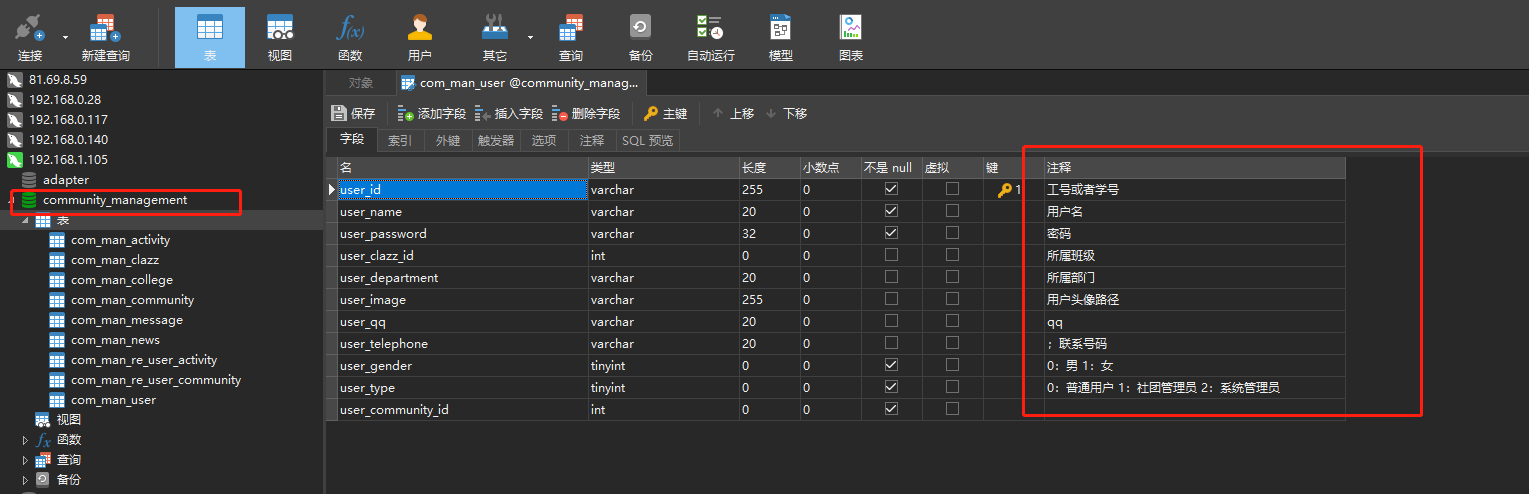1529x494 pixels.
Task: Switch to the 注释 tab
Action: click(592, 141)
